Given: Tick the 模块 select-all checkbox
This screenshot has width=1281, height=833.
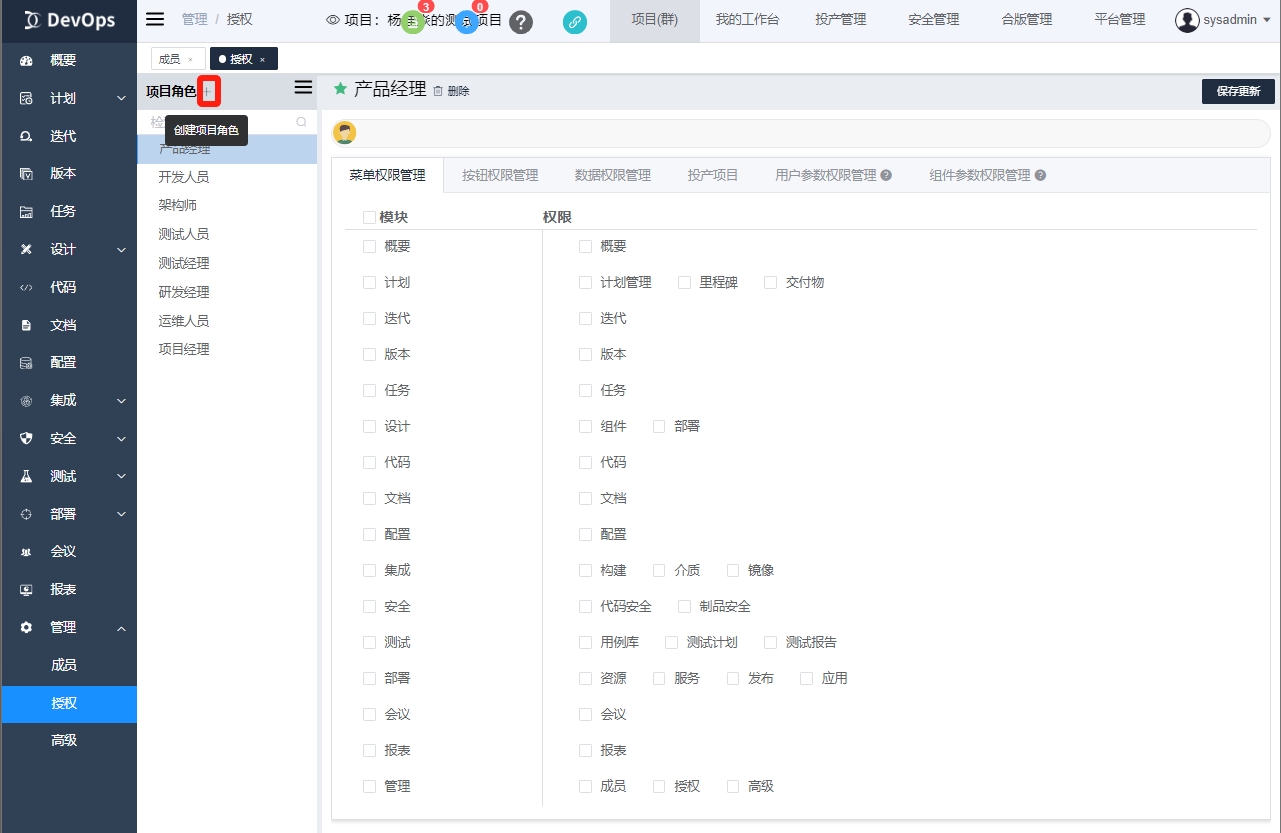Looking at the screenshot, I should [x=370, y=217].
